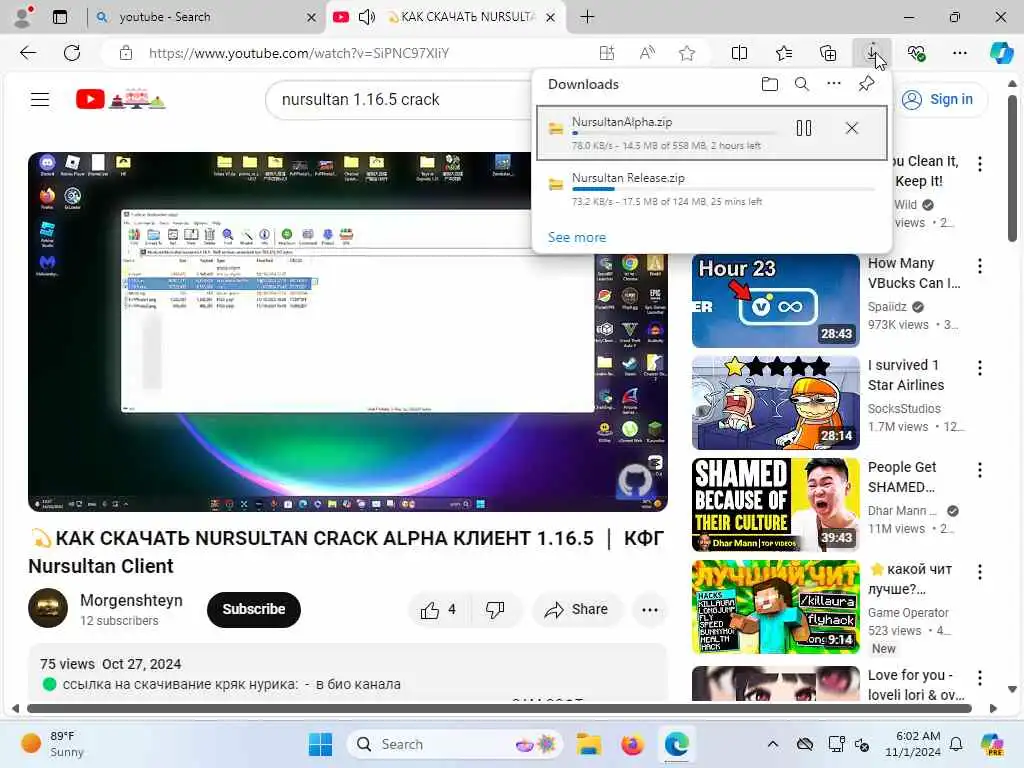Click the main video player
This screenshot has height=768, width=1024.
347,332
